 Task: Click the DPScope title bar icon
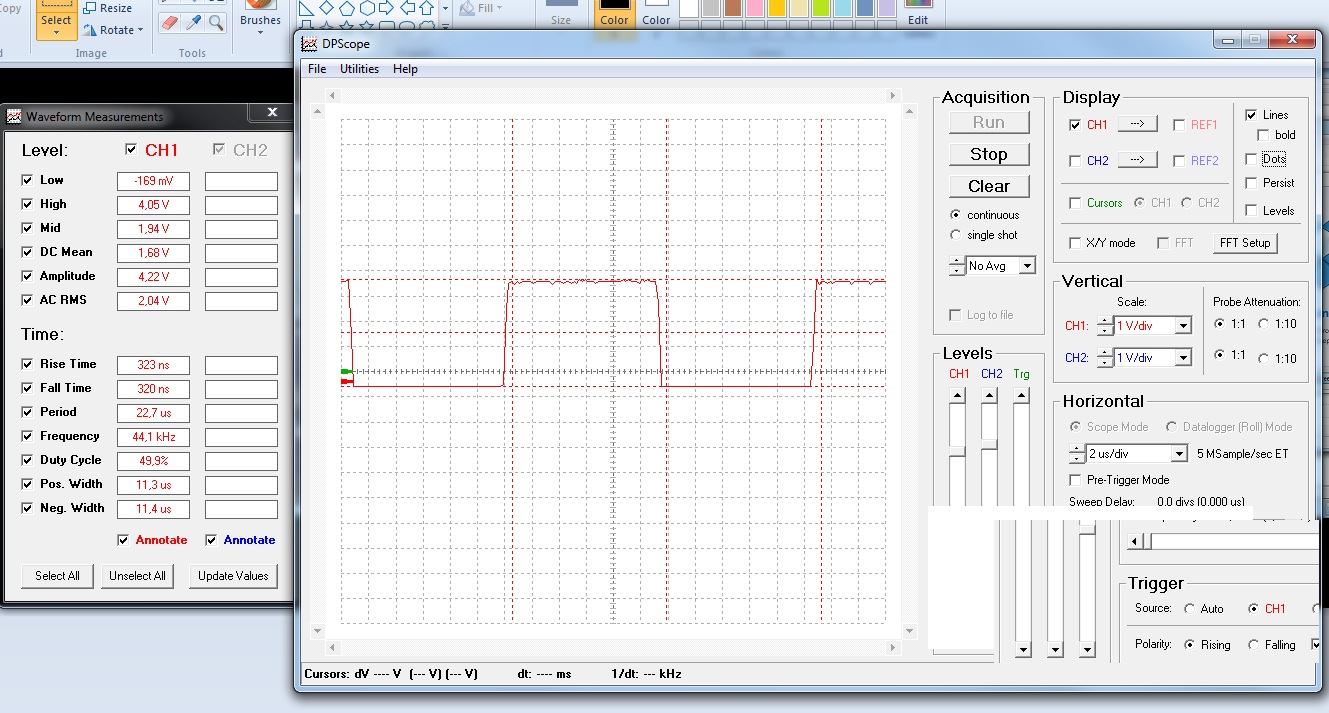click(x=309, y=44)
